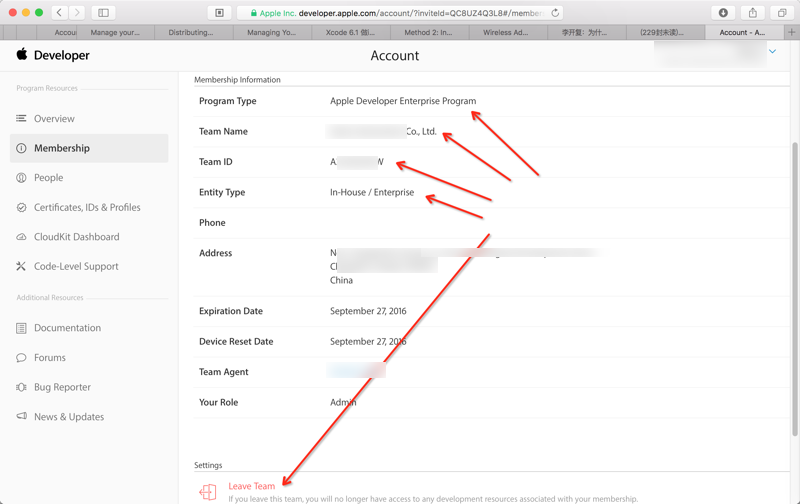Click the 'Device Reset Date' label
Viewport: 800px width, 504px height.
click(x=236, y=342)
